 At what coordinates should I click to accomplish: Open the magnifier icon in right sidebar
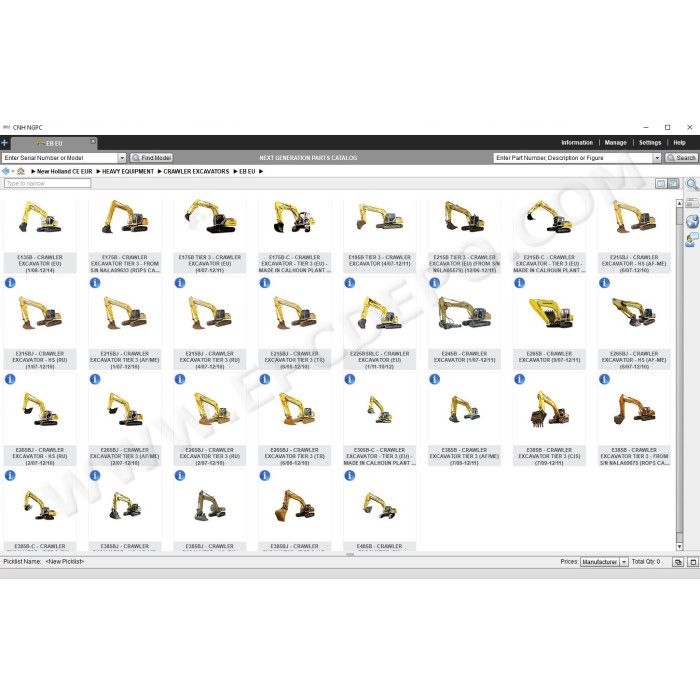[x=692, y=184]
